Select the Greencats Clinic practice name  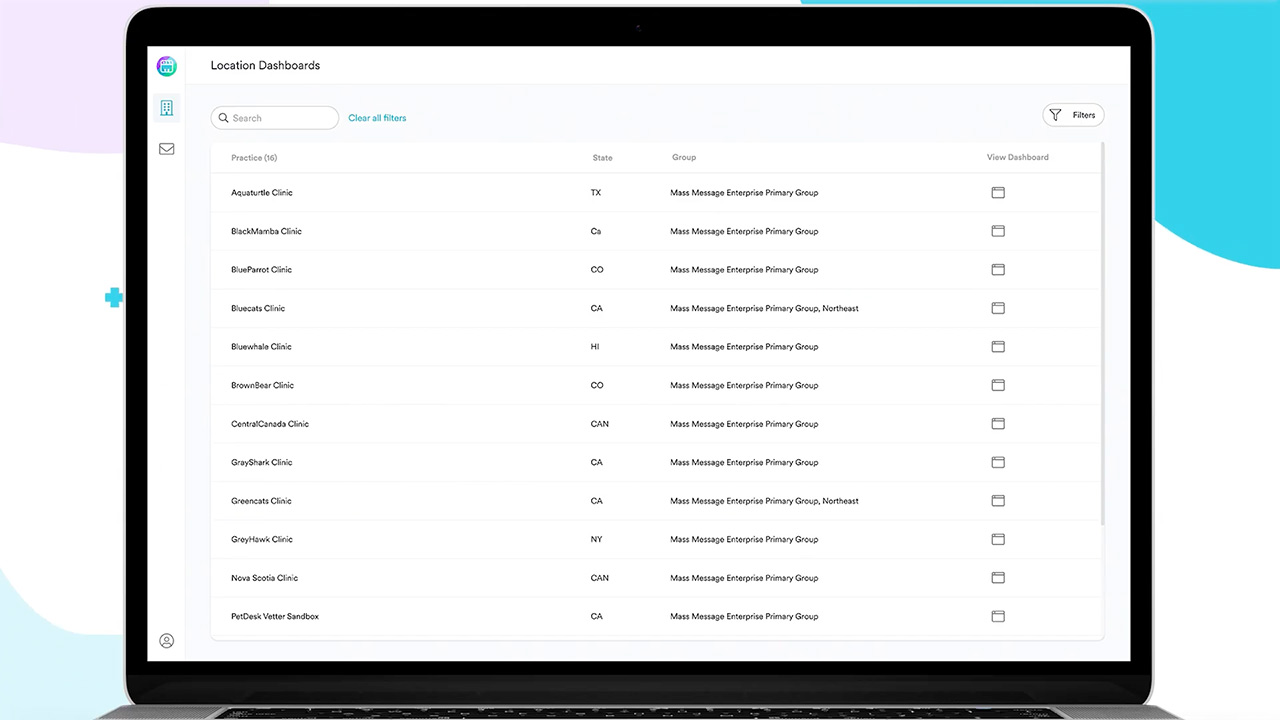(x=261, y=501)
